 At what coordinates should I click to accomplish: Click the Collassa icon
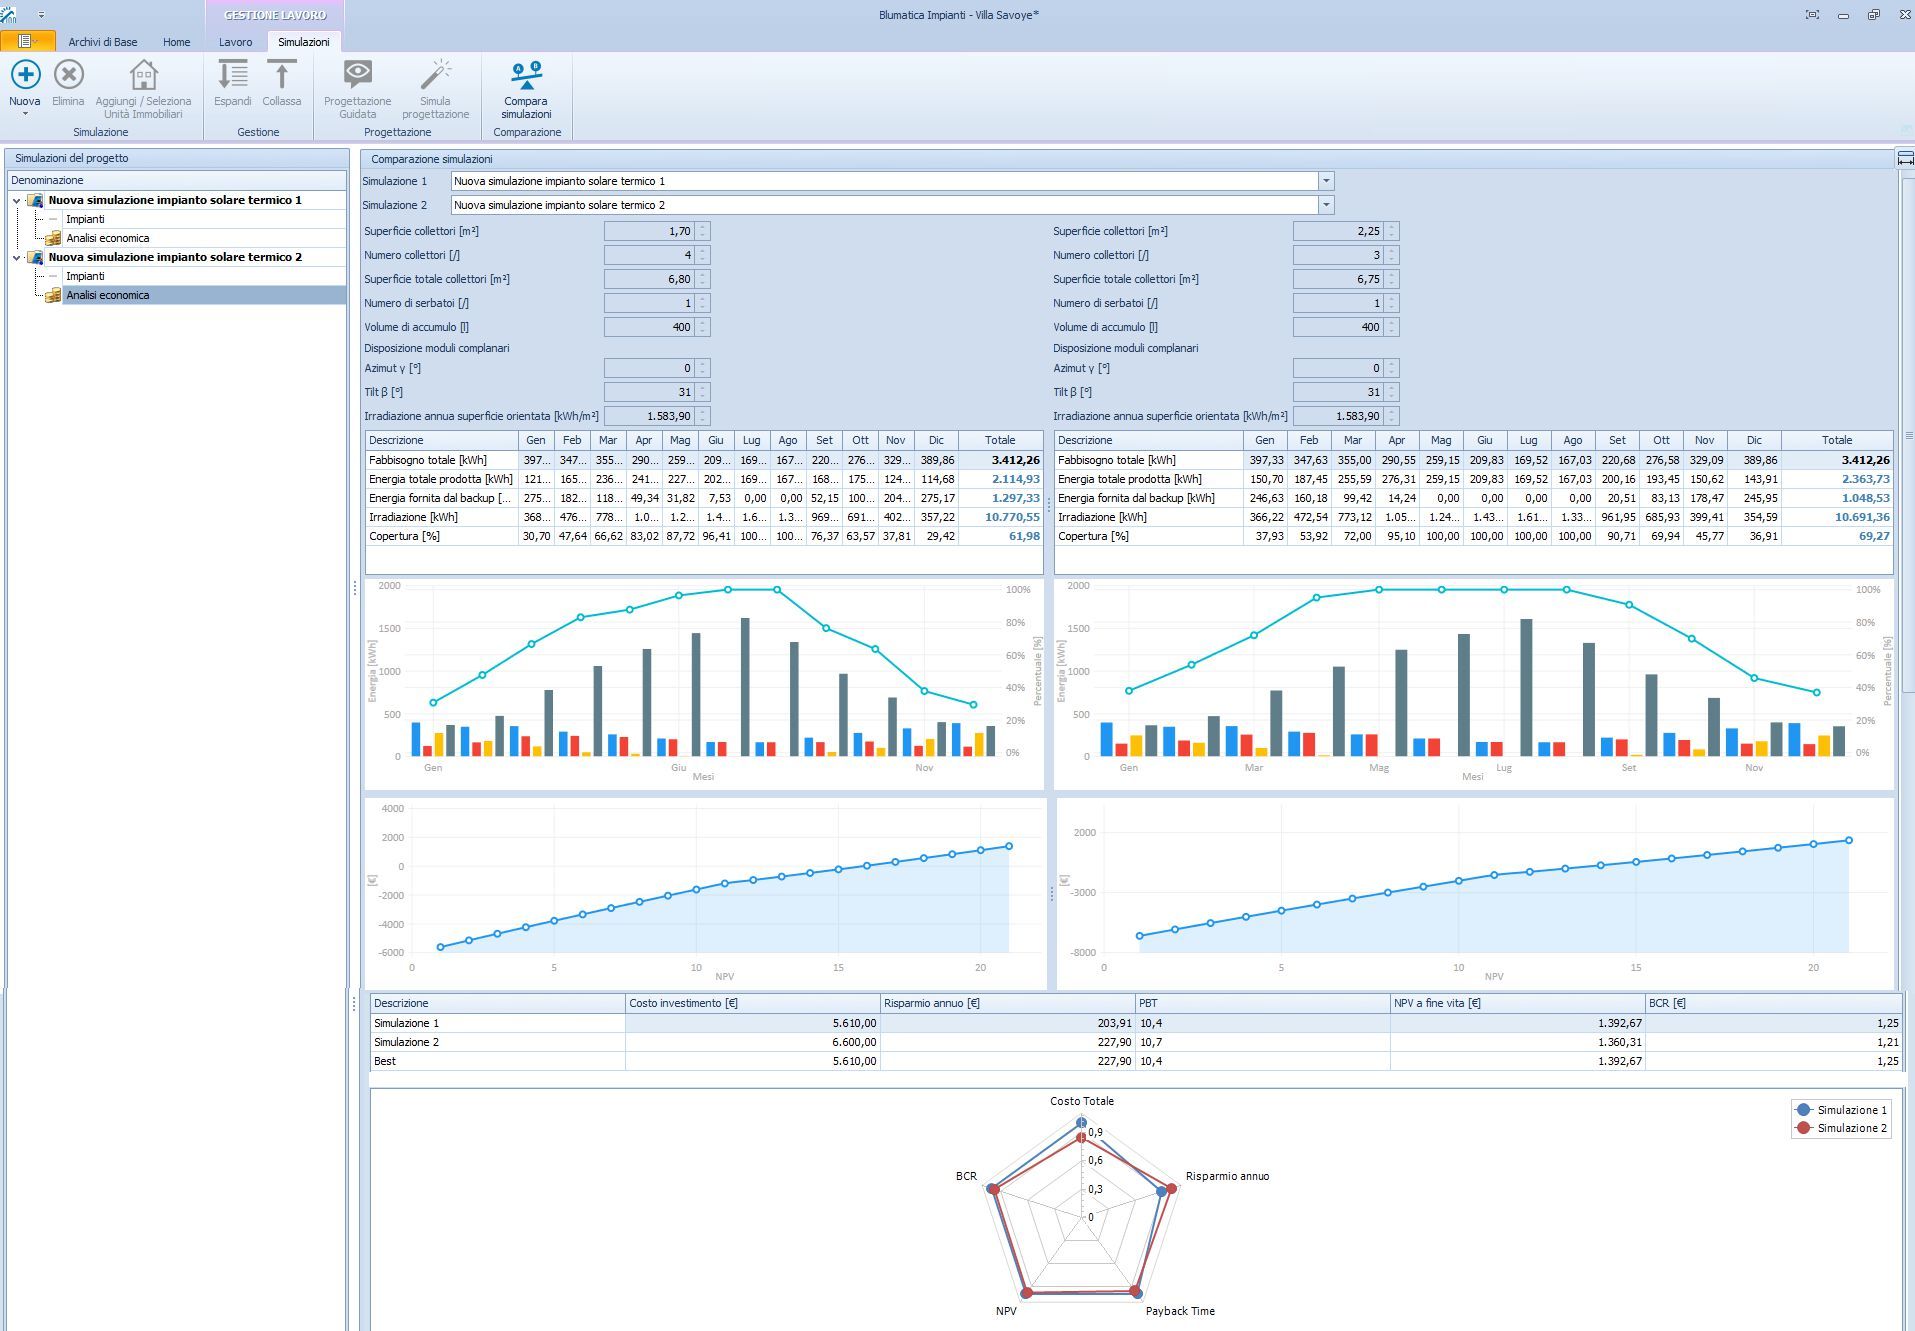tap(281, 76)
